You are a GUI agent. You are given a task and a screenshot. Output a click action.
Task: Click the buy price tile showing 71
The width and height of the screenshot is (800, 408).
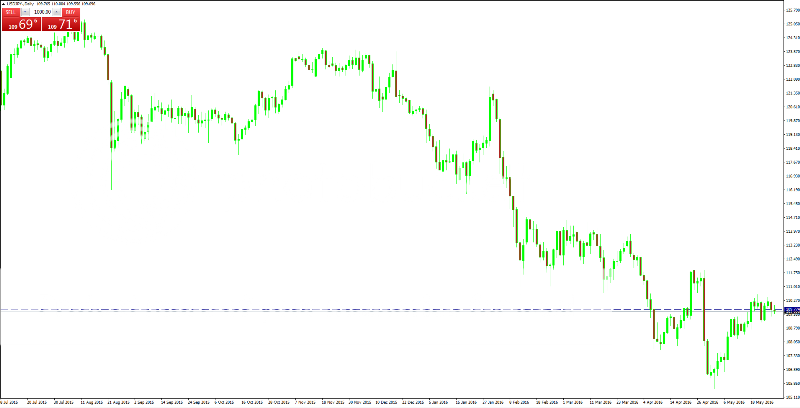[61, 24]
